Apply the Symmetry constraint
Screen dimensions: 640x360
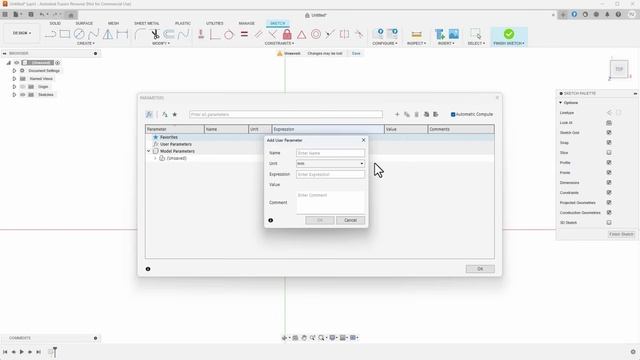coord(344,34)
